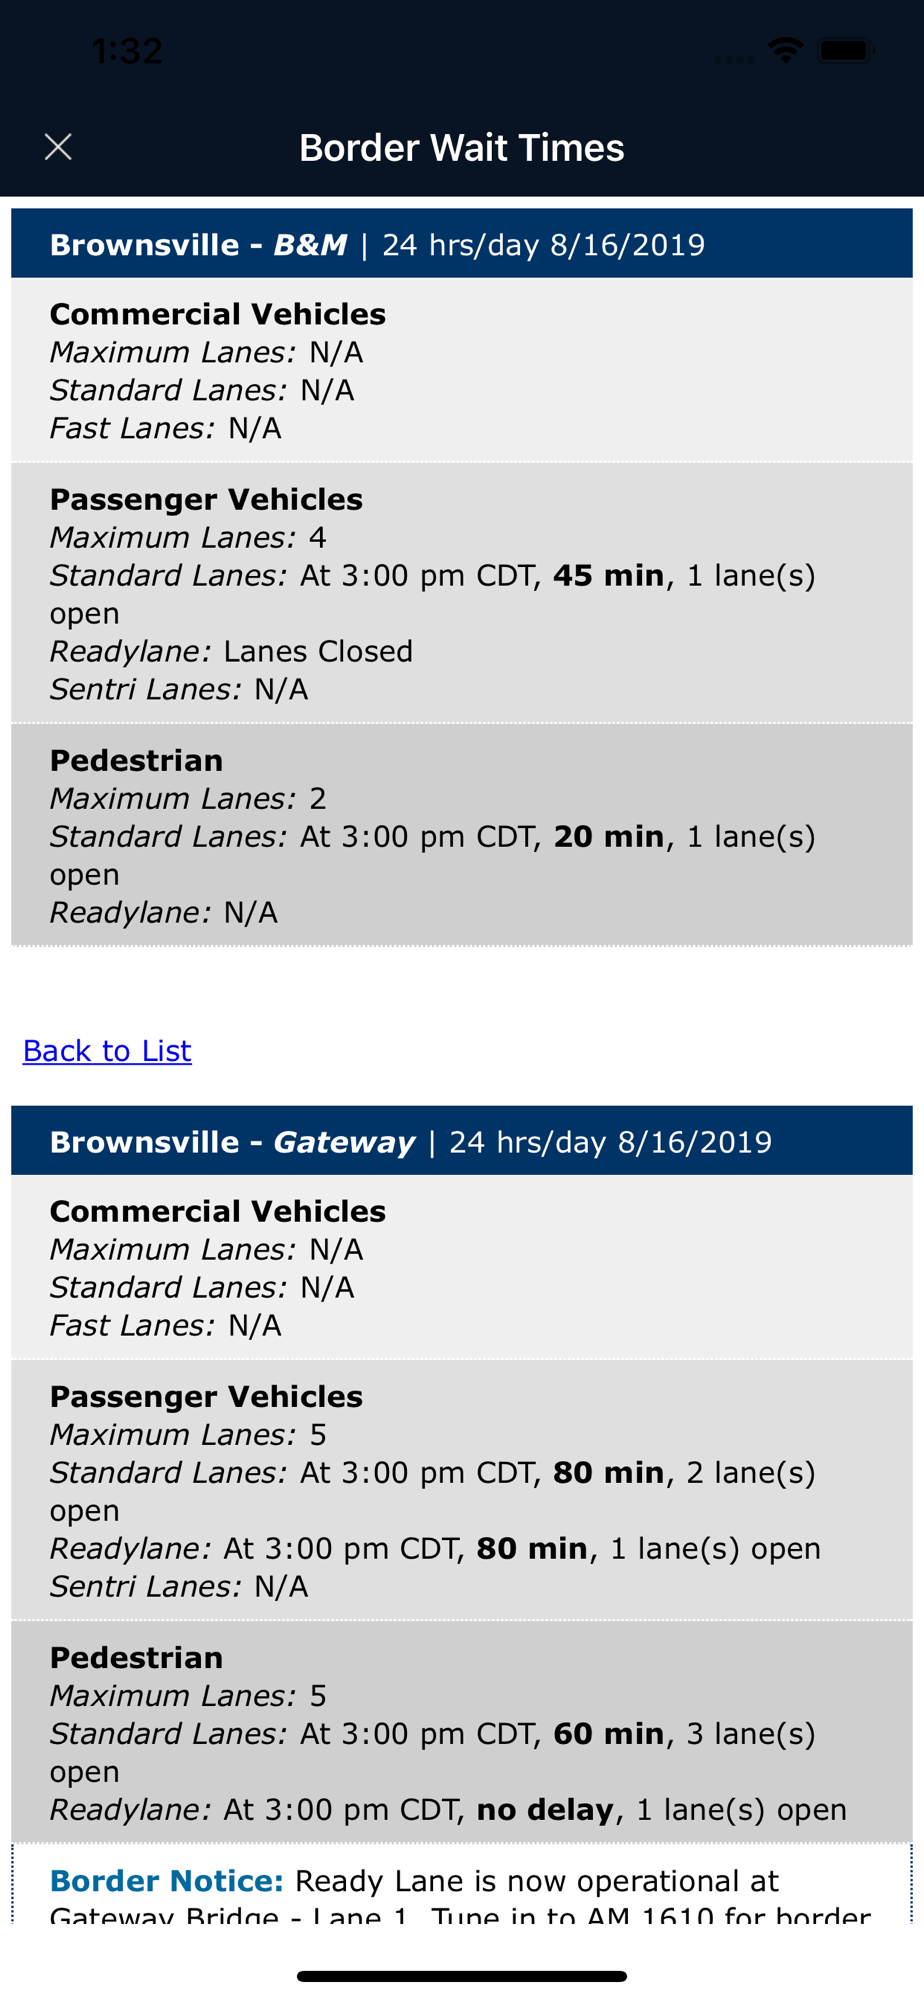Screen dimensions: 924x2000
Task: Tap the home indicator bar
Action: coord(462,1976)
